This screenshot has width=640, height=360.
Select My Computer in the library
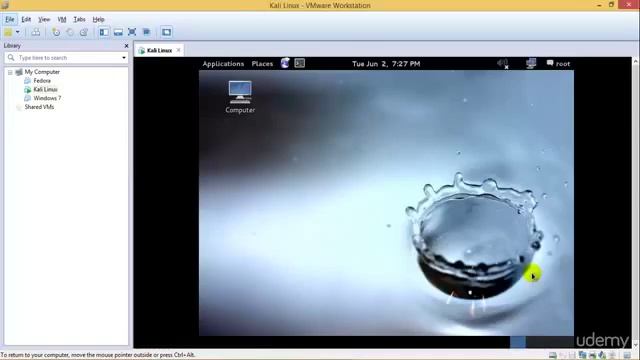[x=42, y=72]
